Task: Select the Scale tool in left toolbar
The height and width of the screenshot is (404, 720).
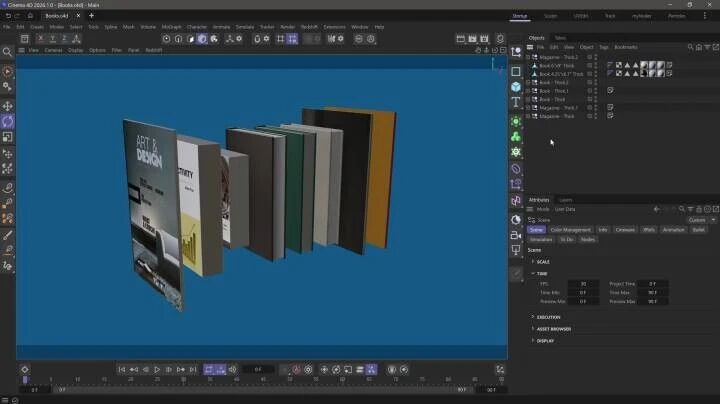Action: pyautogui.click(x=8, y=137)
